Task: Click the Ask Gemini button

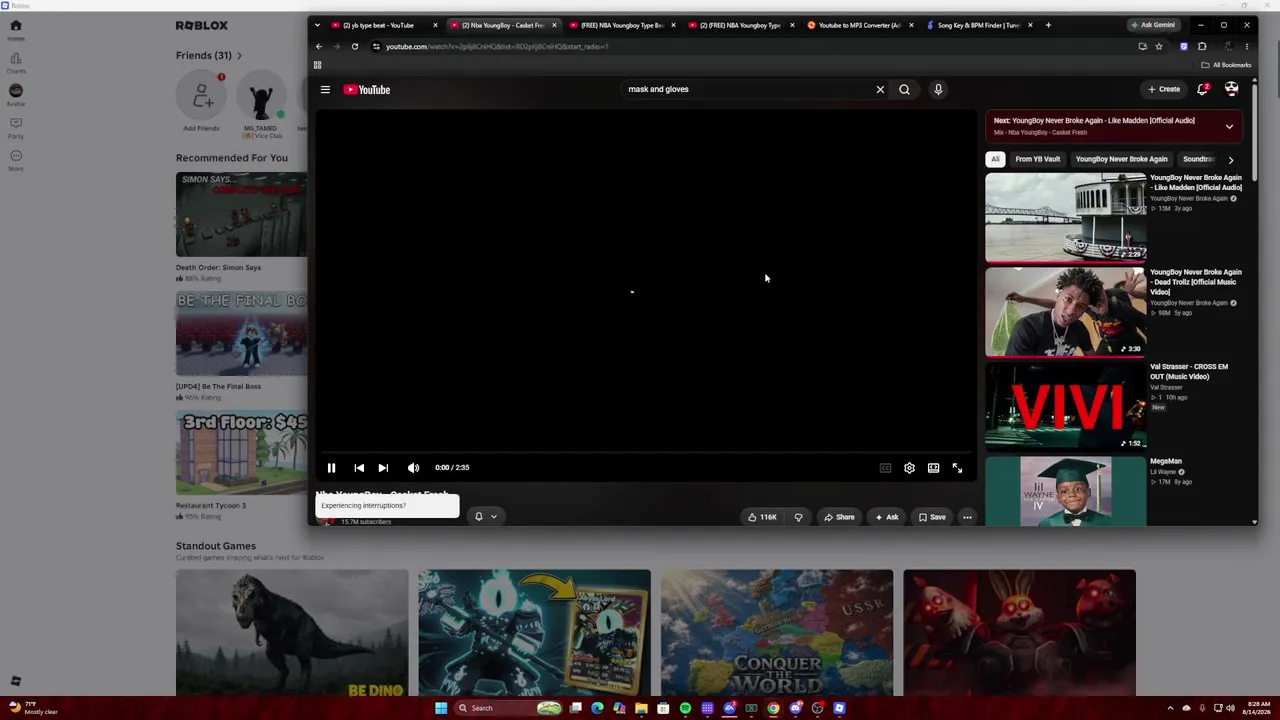Action: tap(1152, 25)
